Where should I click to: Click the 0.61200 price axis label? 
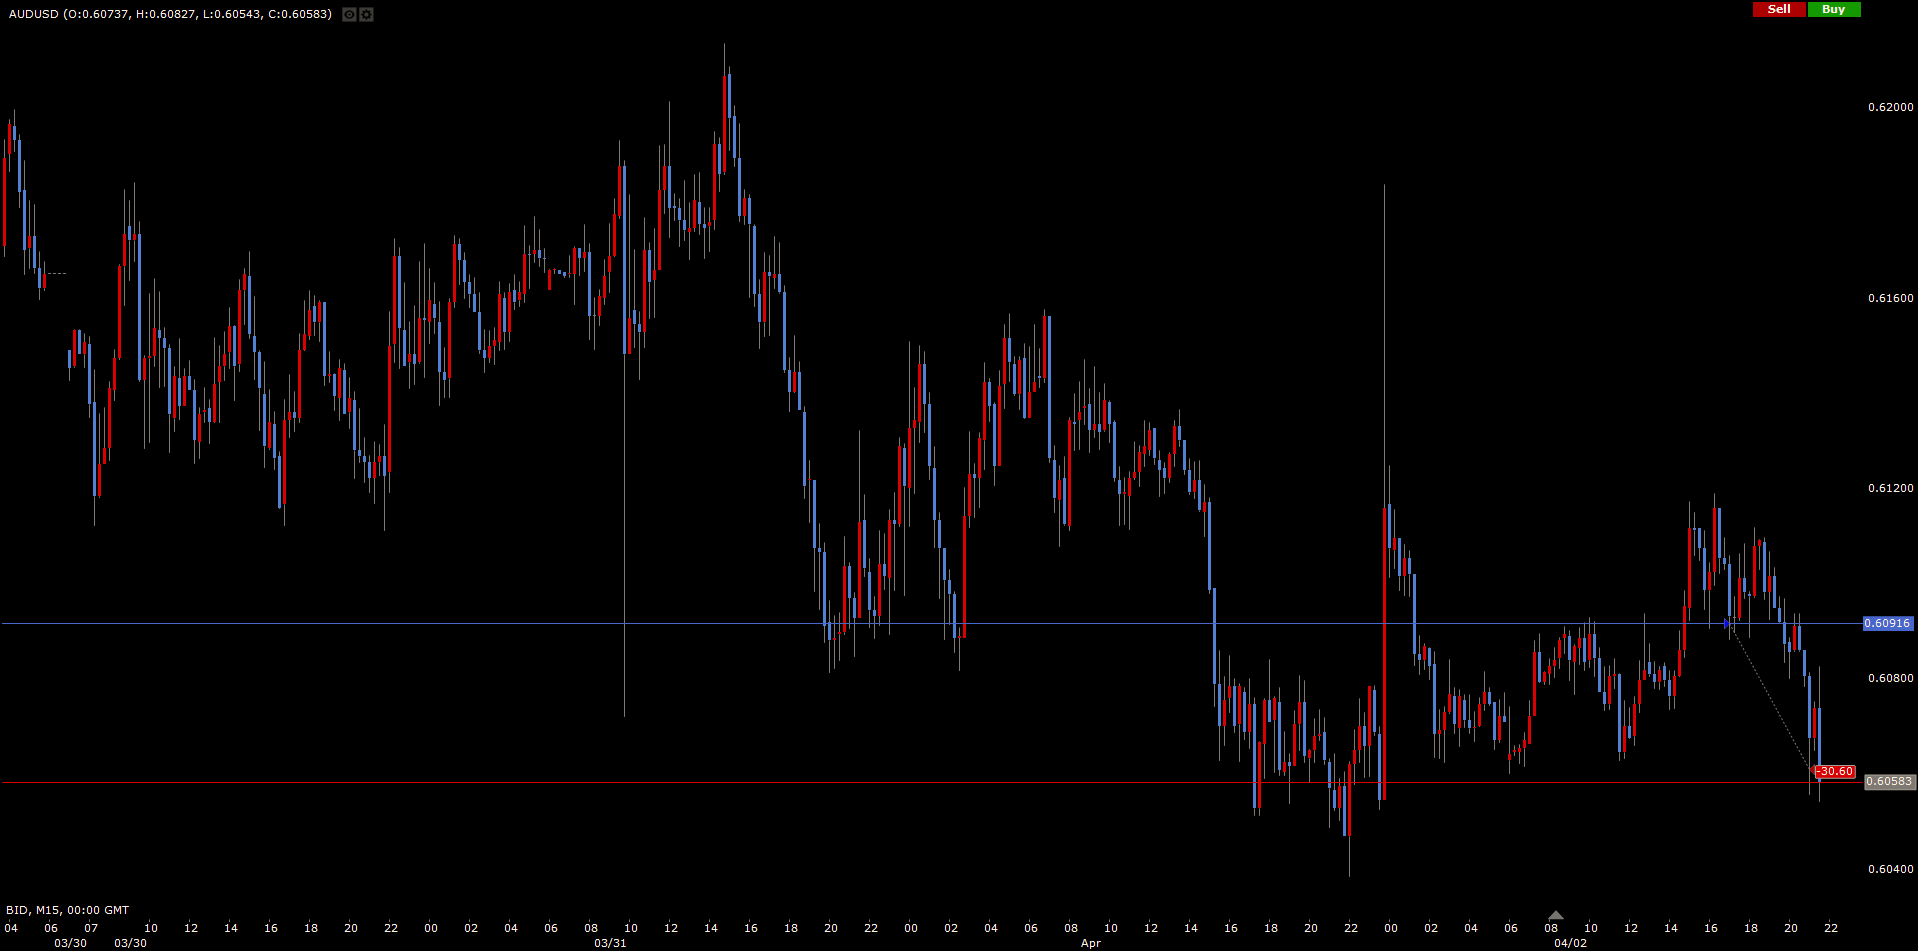click(1890, 488)
